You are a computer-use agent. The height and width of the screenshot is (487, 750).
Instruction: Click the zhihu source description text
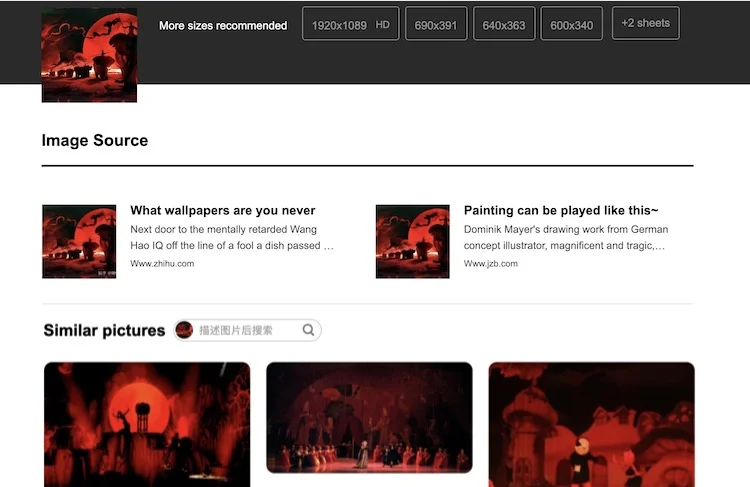click(x=232, y=237)
